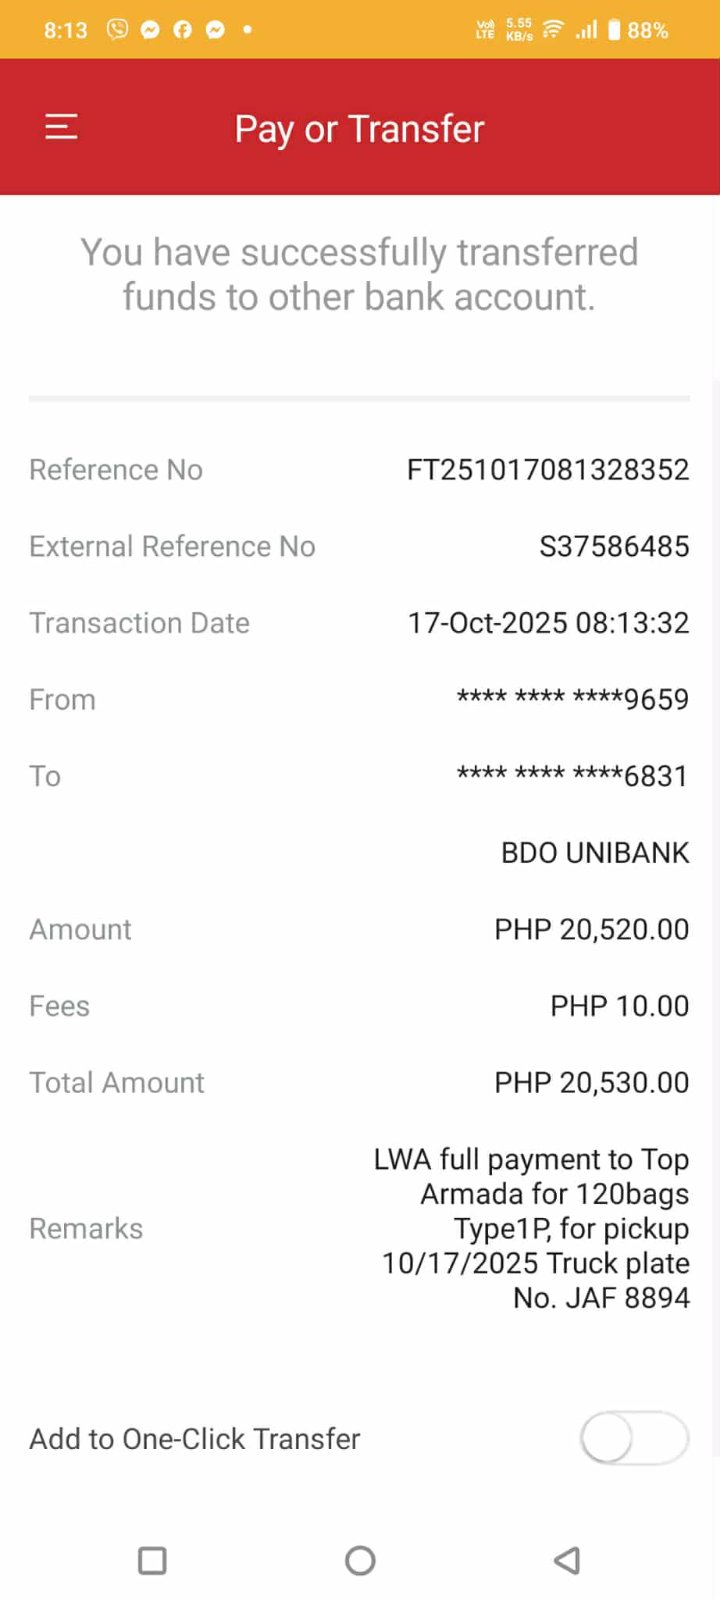Select external reference S37586485
Viewport: 720px width, 1599px height.
(x=614, y=547)
